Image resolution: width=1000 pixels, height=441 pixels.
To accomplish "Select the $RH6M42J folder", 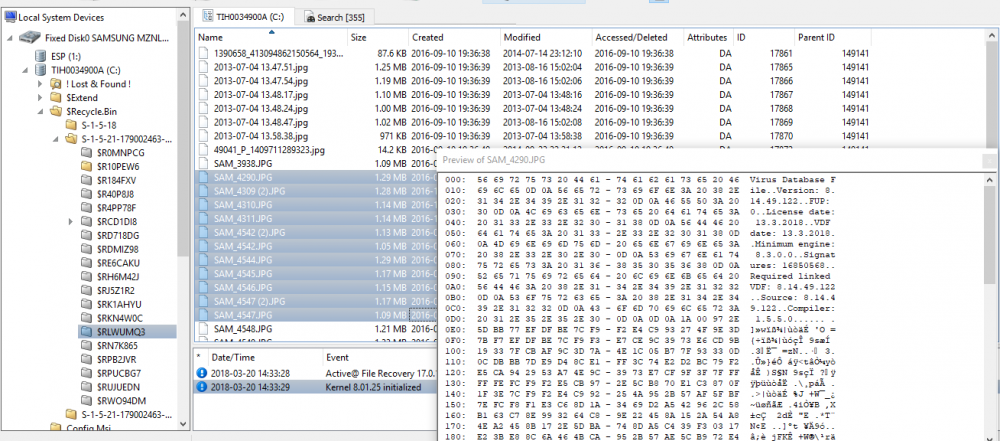I will pos(118,277).
